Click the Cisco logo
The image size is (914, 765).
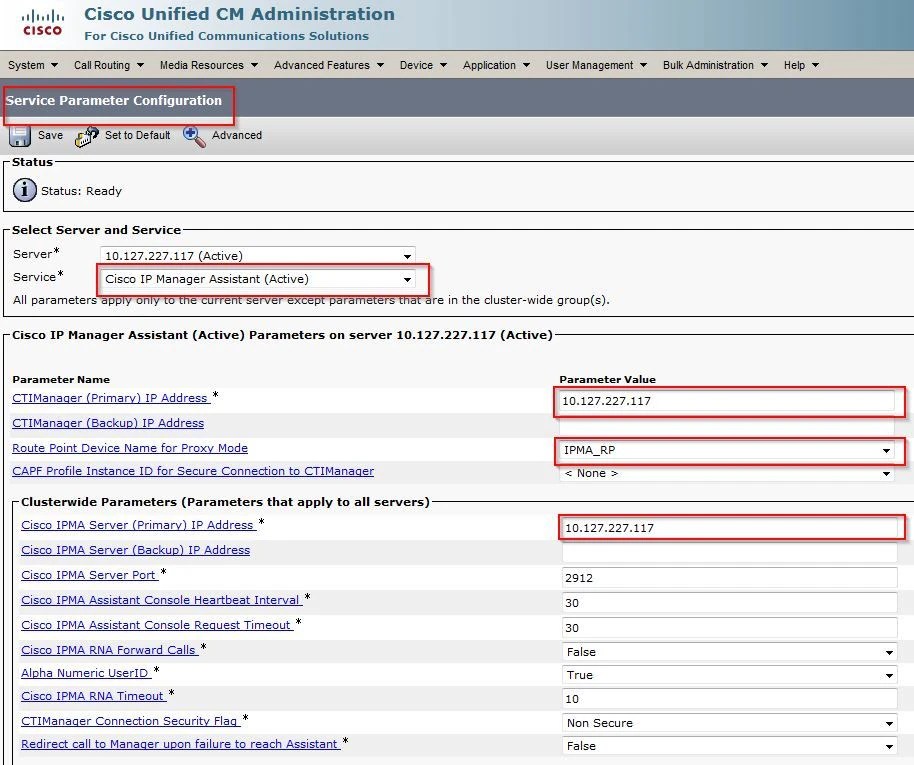40,22
